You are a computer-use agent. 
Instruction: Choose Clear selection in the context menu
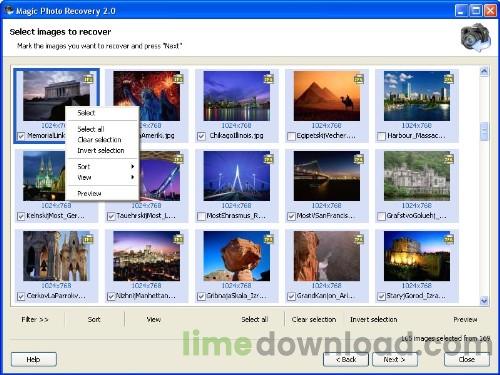point(102,140)
